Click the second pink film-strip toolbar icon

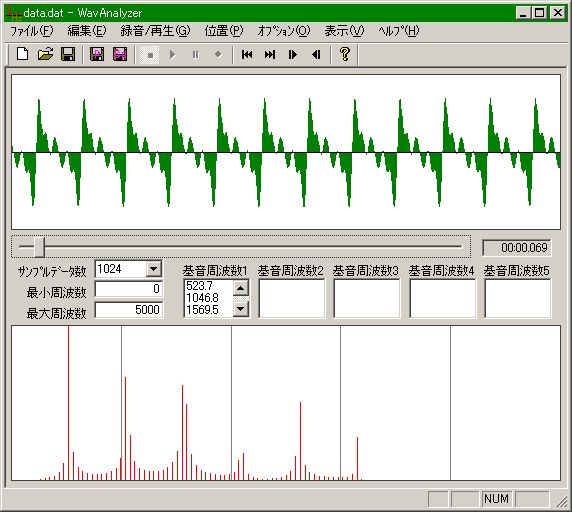click(x=120, y=54)
